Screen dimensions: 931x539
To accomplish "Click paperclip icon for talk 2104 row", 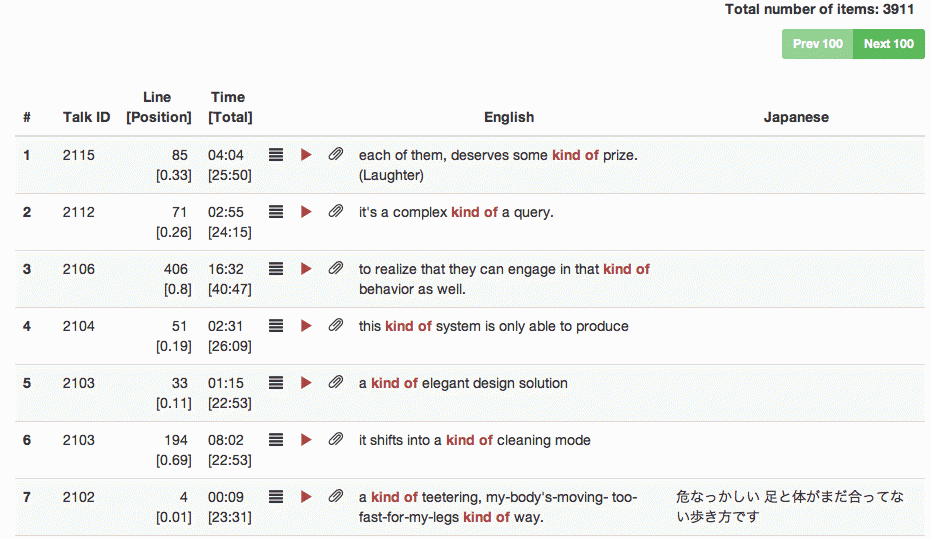I will pos(336,326).
